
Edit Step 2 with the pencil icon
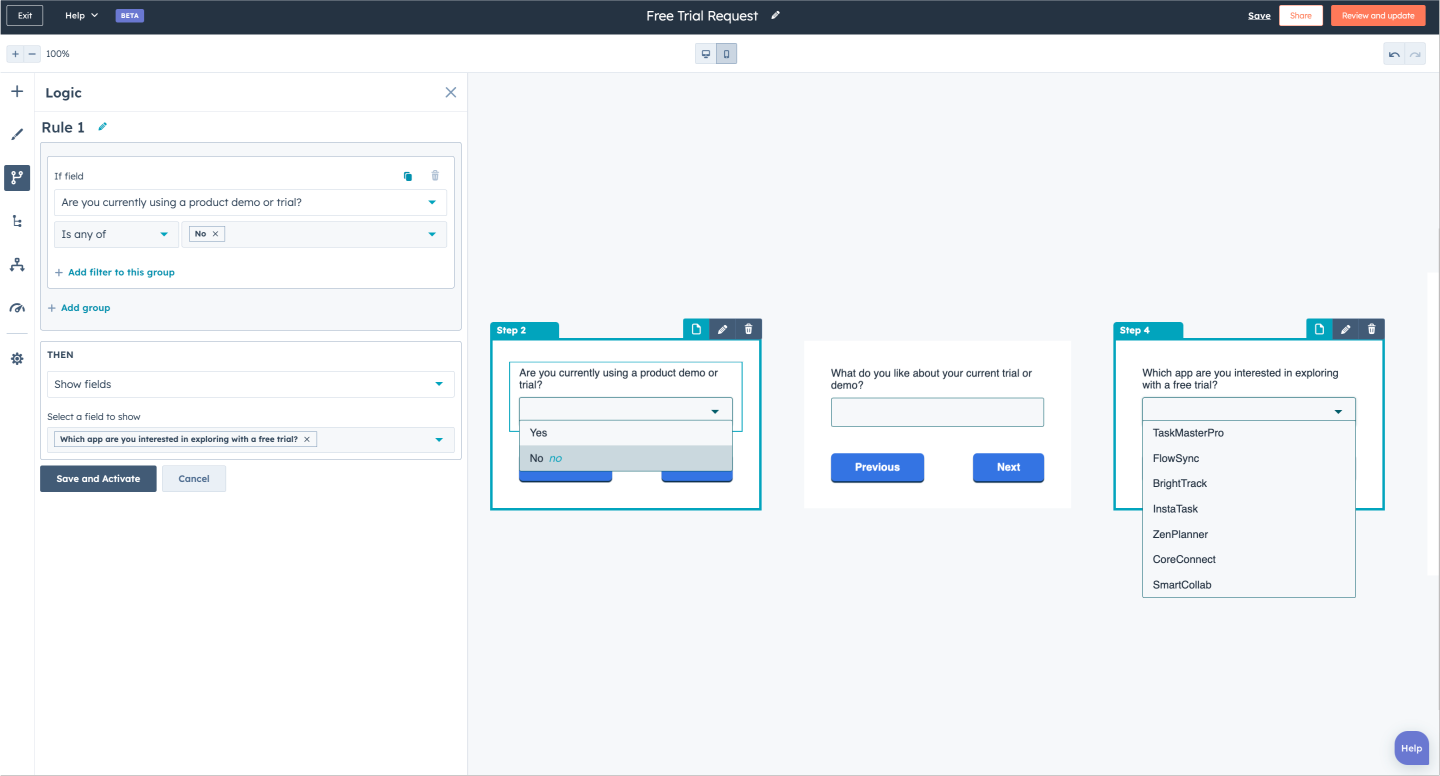[x=722, y=328]
